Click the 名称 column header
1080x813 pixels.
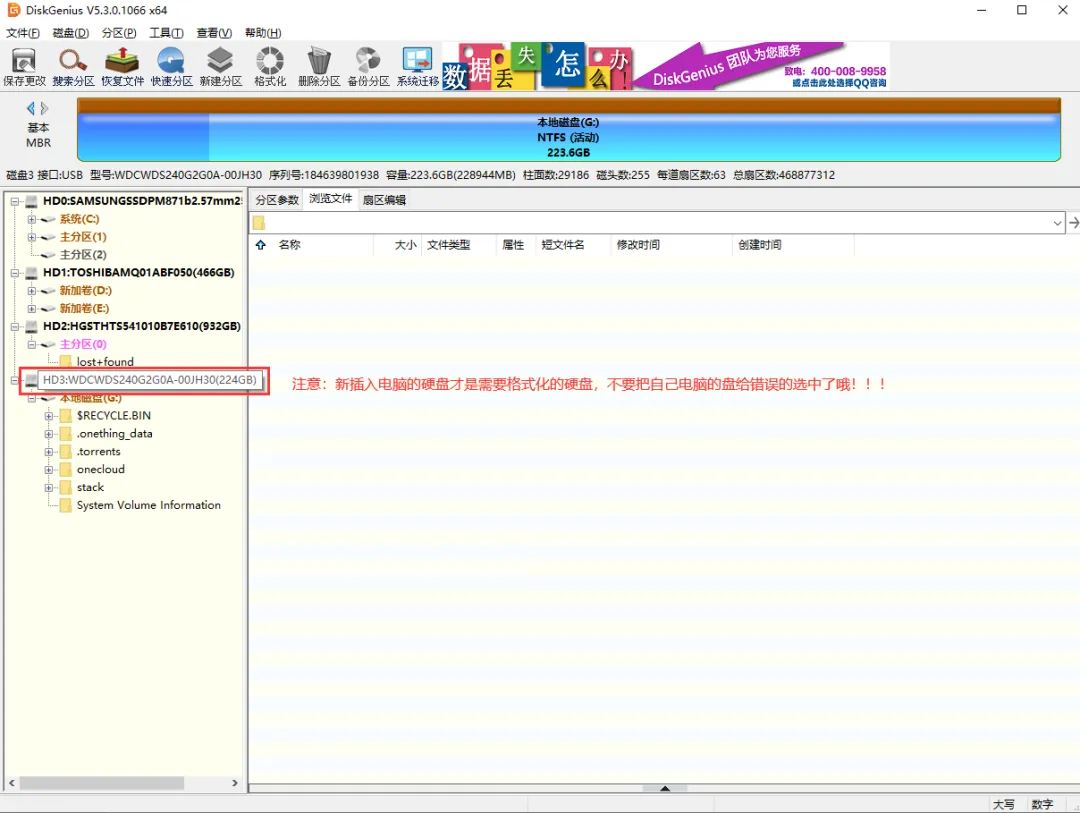tap(289, 245)
